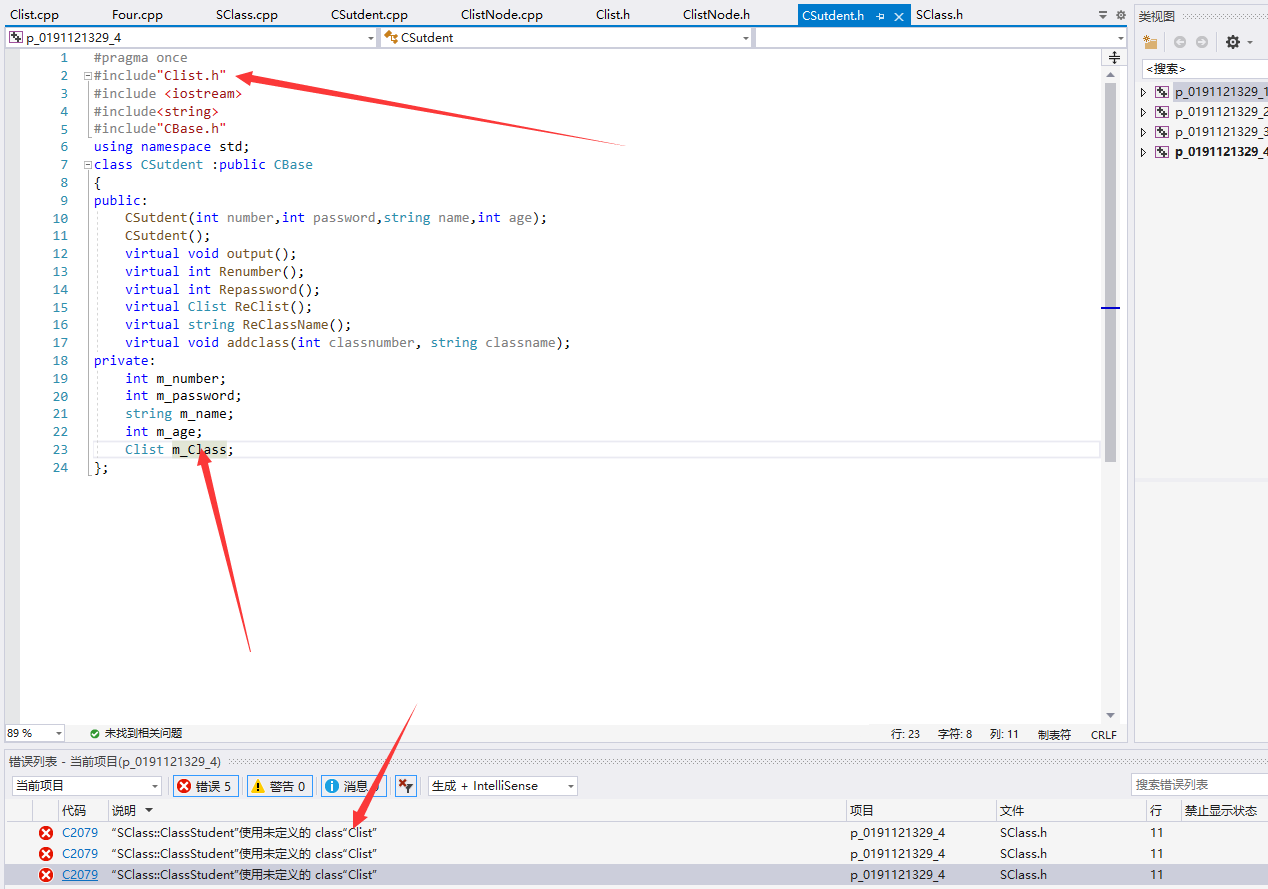
Task: Open the first C2079 error code link
Action: (x=80, y=833)
